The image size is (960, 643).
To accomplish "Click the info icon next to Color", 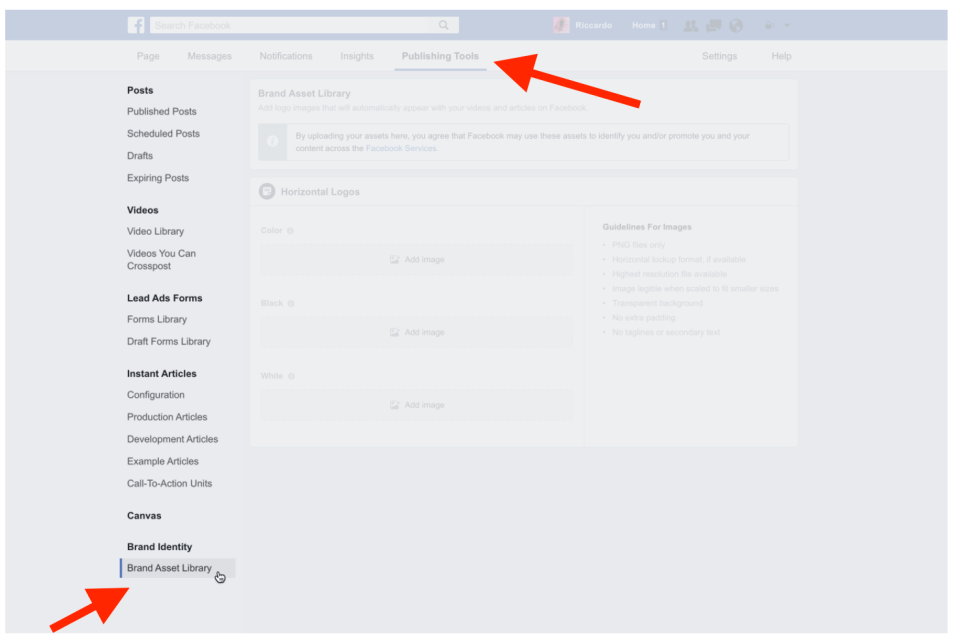I will point(291,231).
